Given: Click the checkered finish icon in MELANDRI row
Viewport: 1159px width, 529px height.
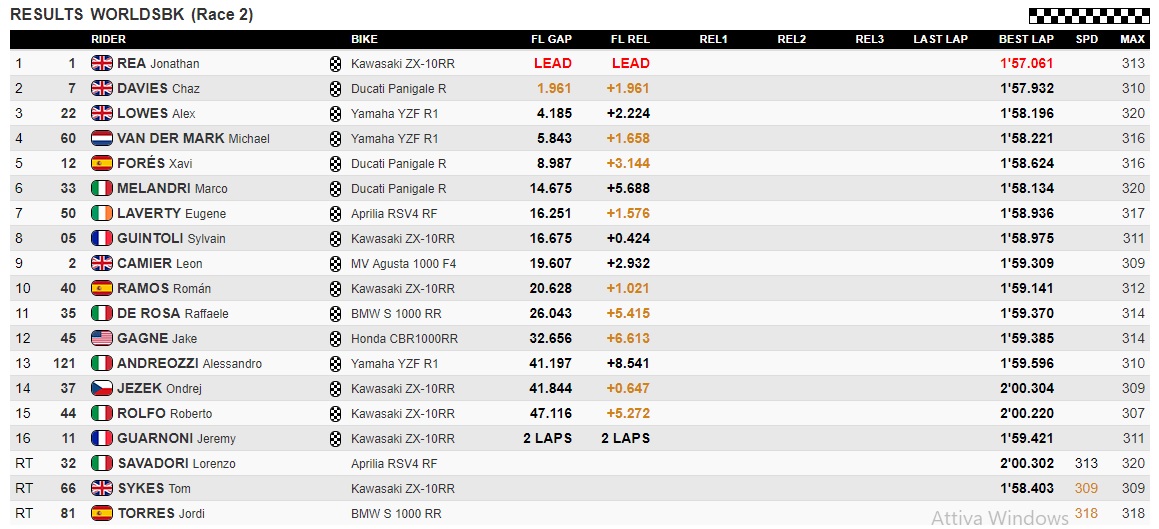Looking at the screenshot, I should point(335,188).
